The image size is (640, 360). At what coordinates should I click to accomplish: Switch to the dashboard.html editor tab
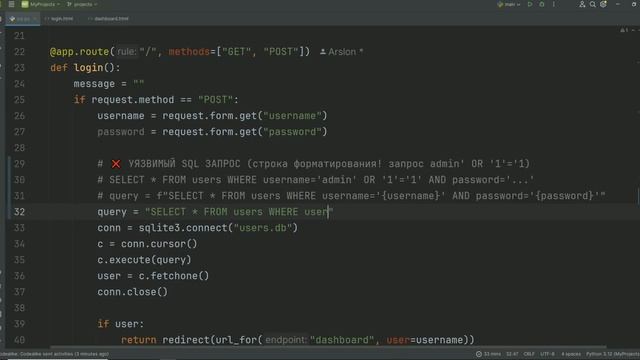[109, 19]
